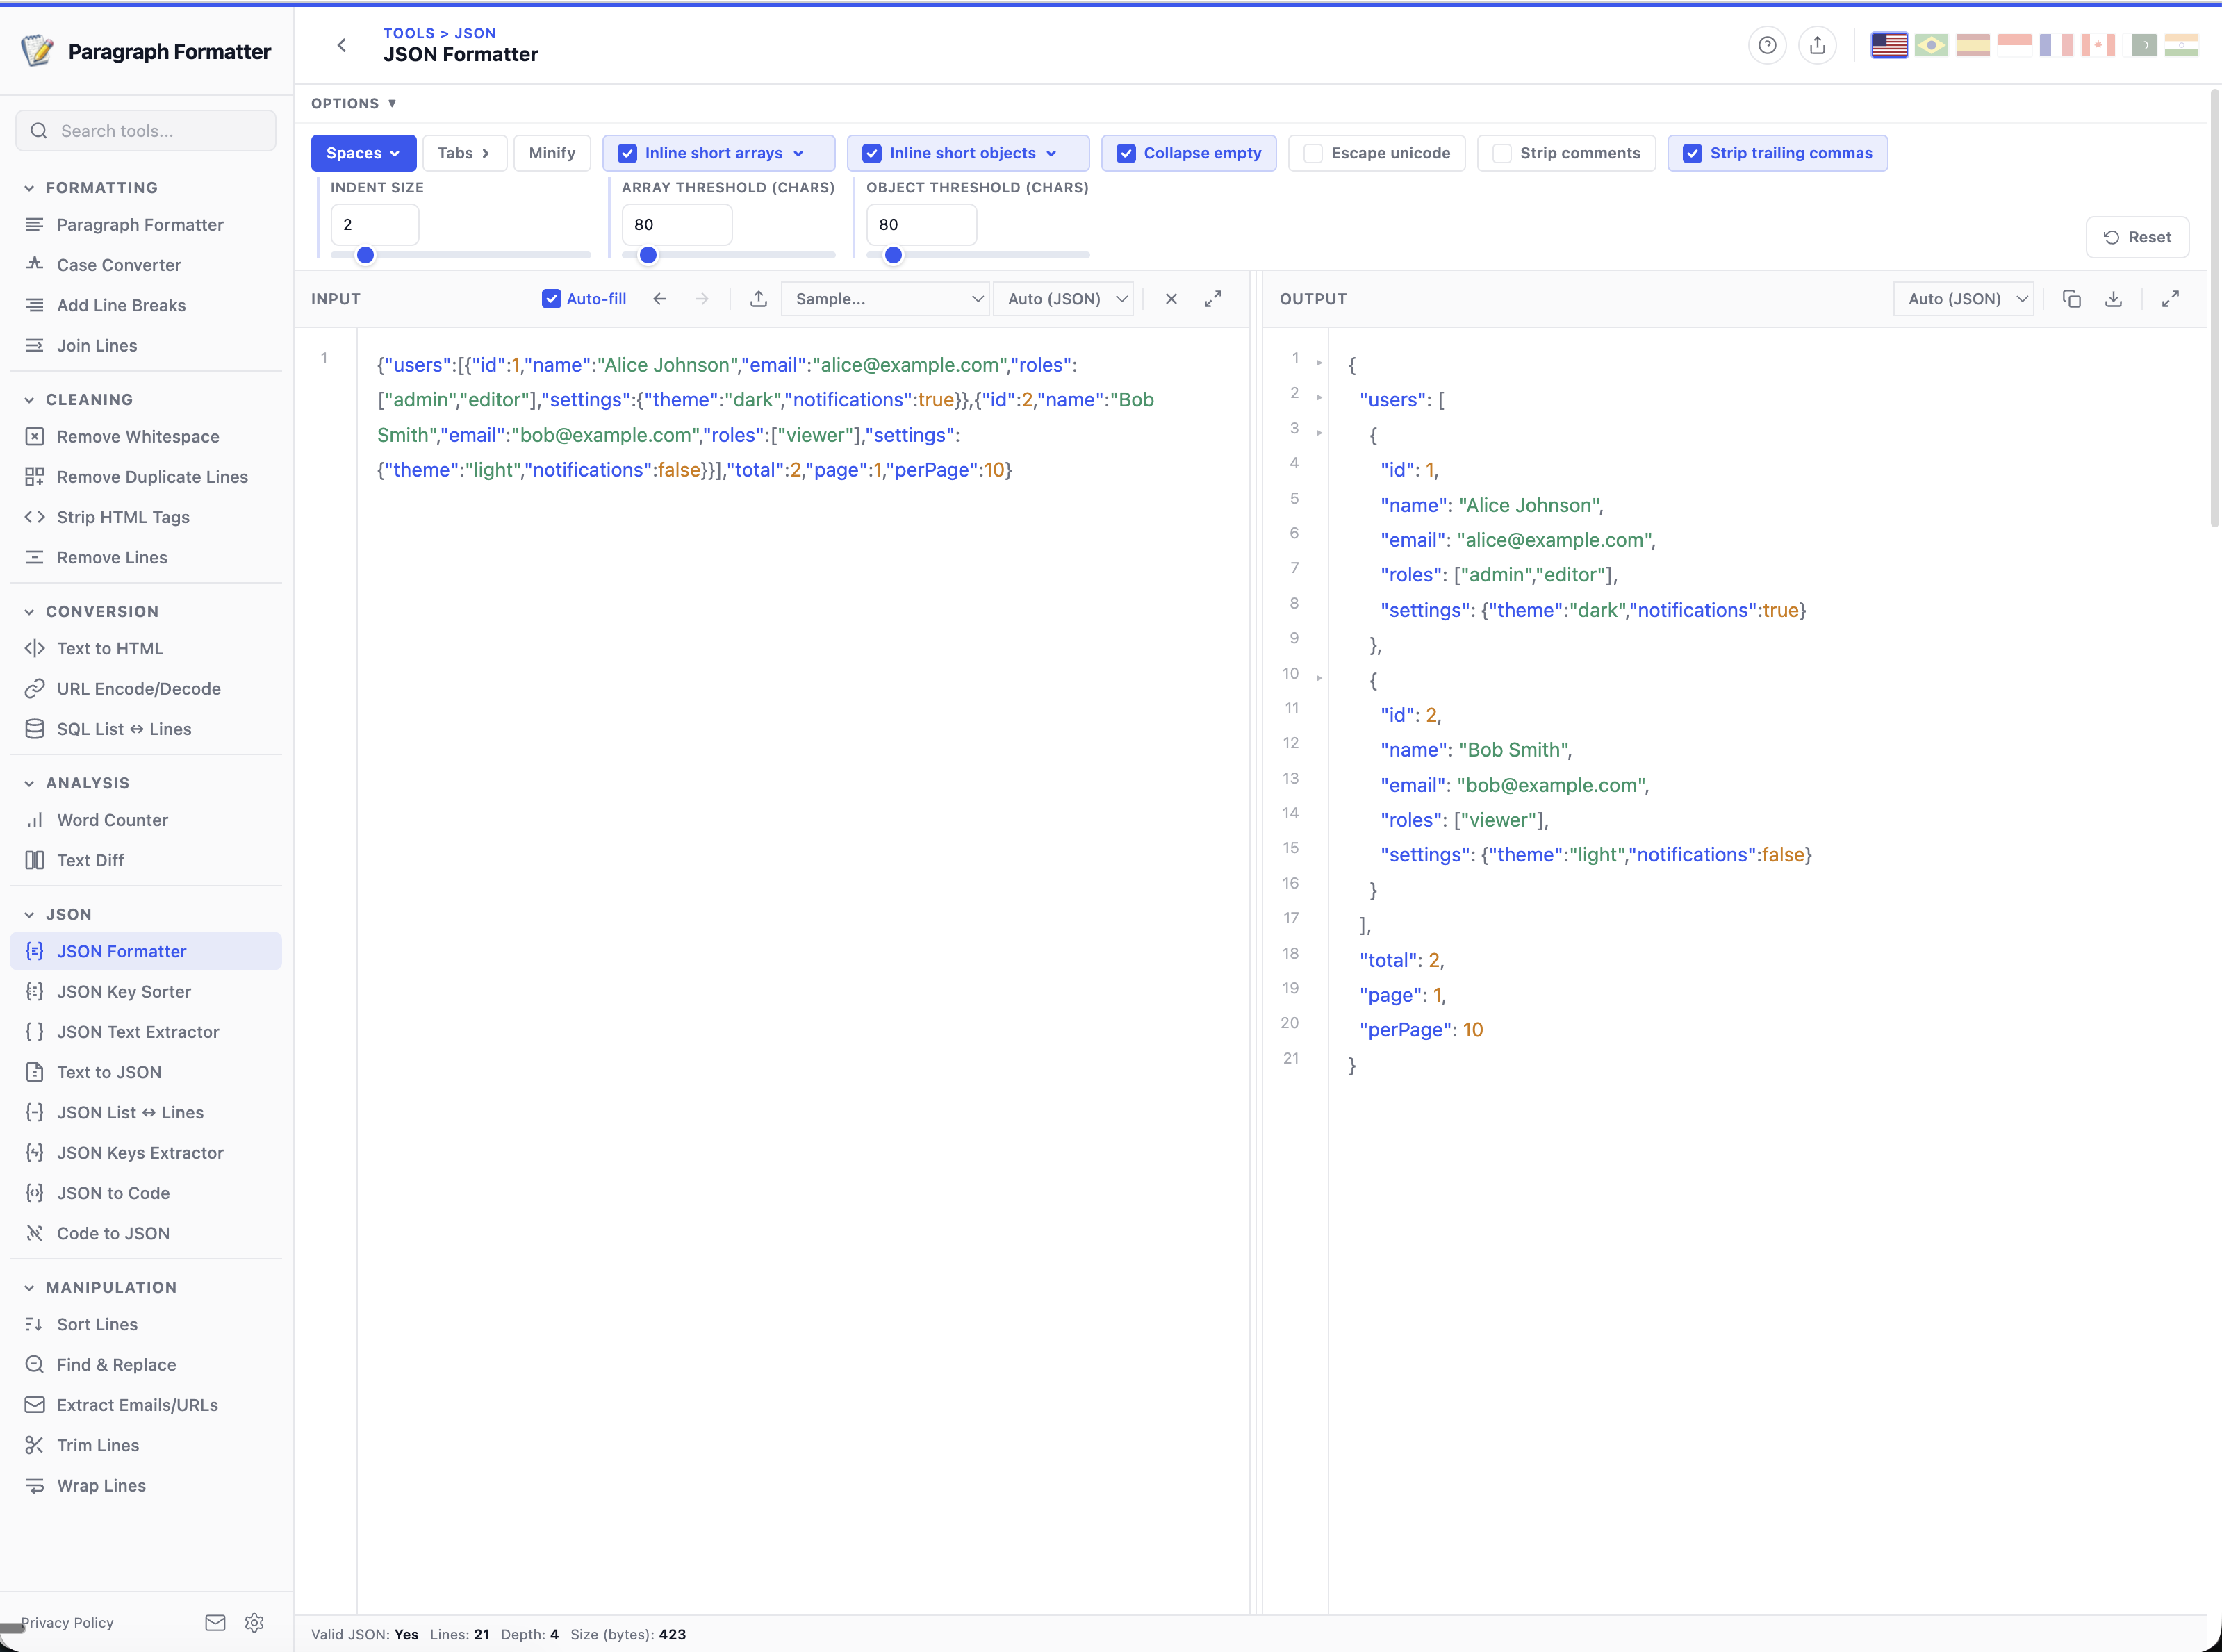Image resolution: width=2222 pixels, height=1652 pixels.
Task: Open Extract Emails/URLs tool
Action: (146, 1405)
